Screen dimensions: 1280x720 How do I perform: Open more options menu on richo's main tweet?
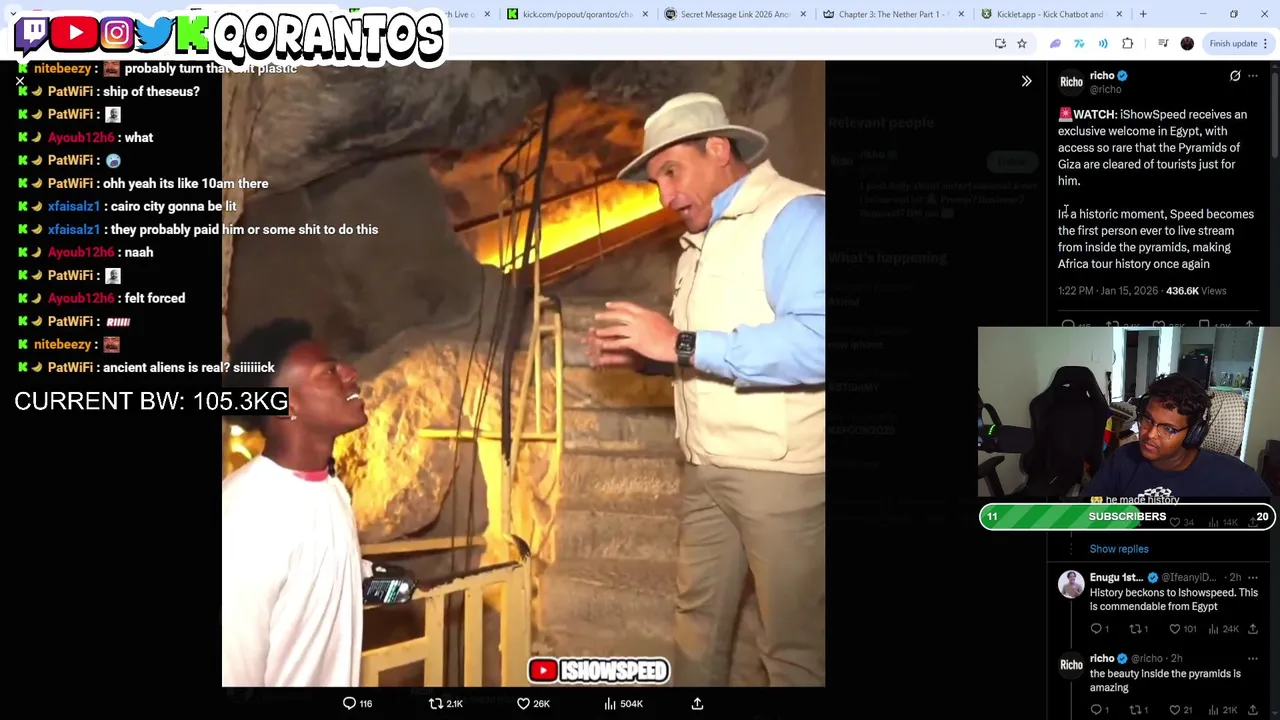tap(1253, 76)
